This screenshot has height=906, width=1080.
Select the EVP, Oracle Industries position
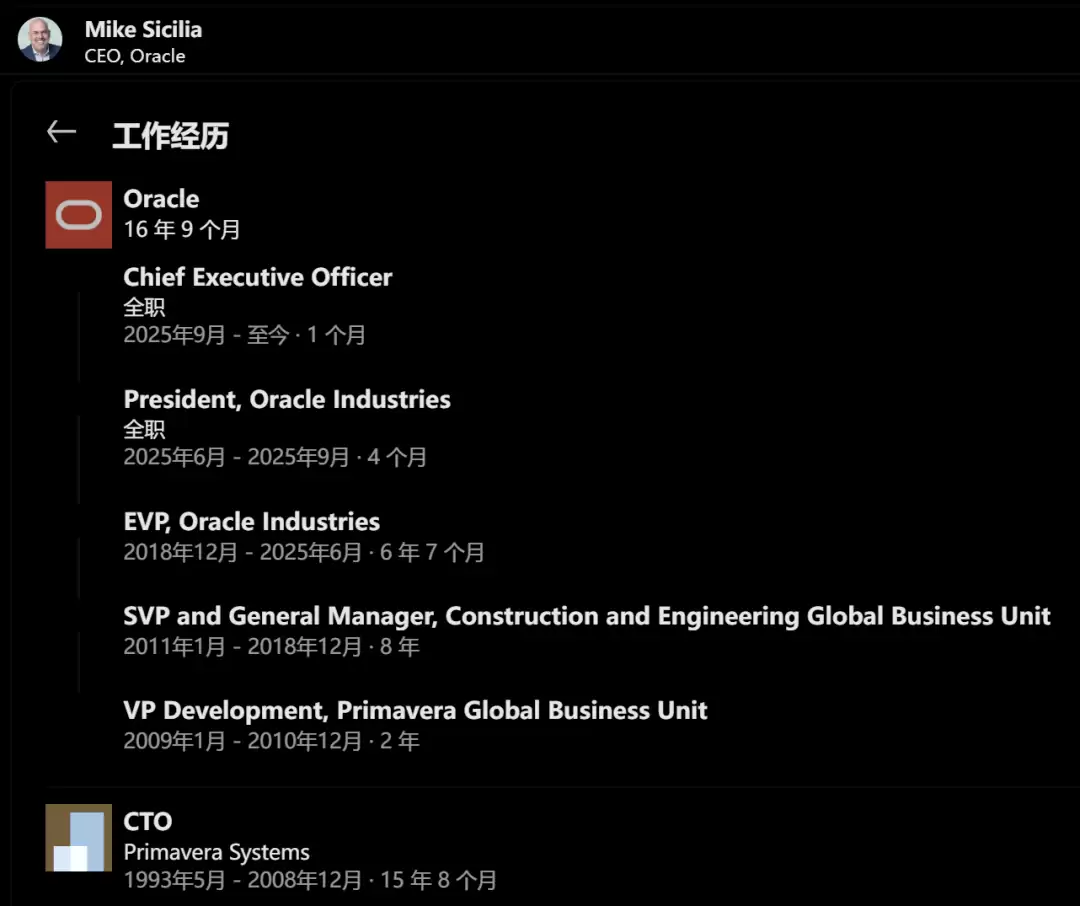point(252,521)
